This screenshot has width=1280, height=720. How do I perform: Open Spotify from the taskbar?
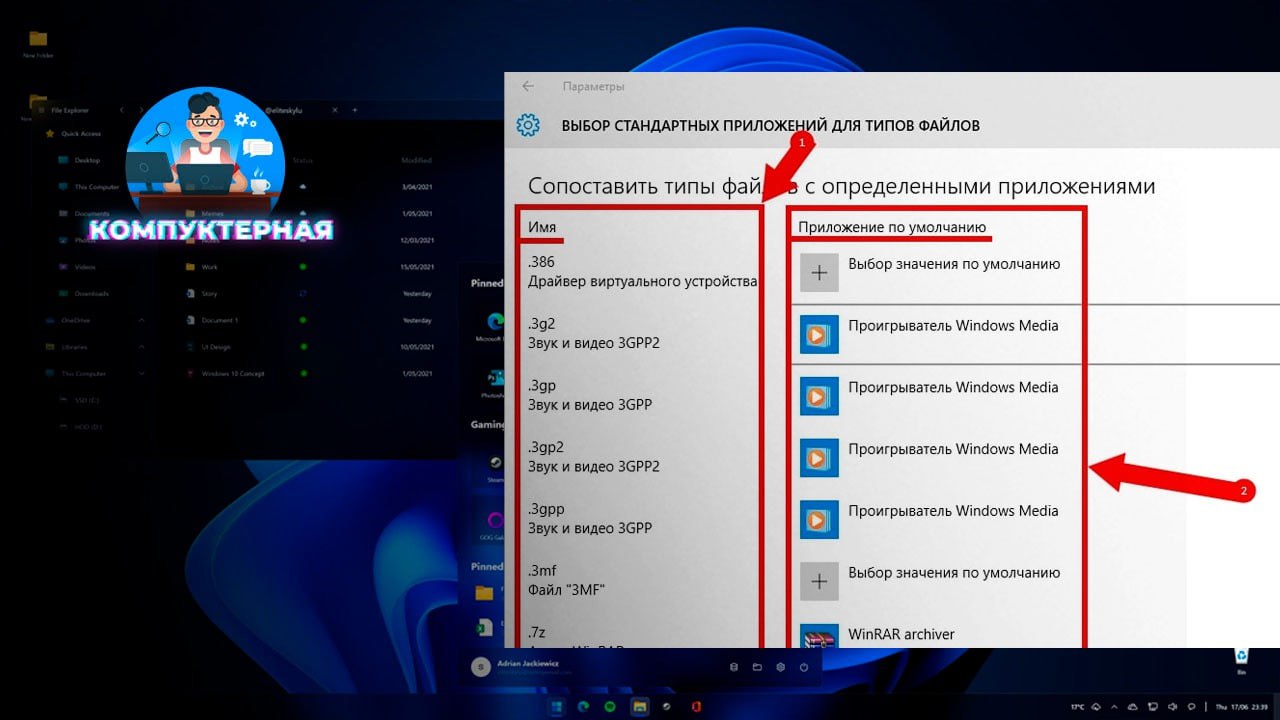point(610,706)
